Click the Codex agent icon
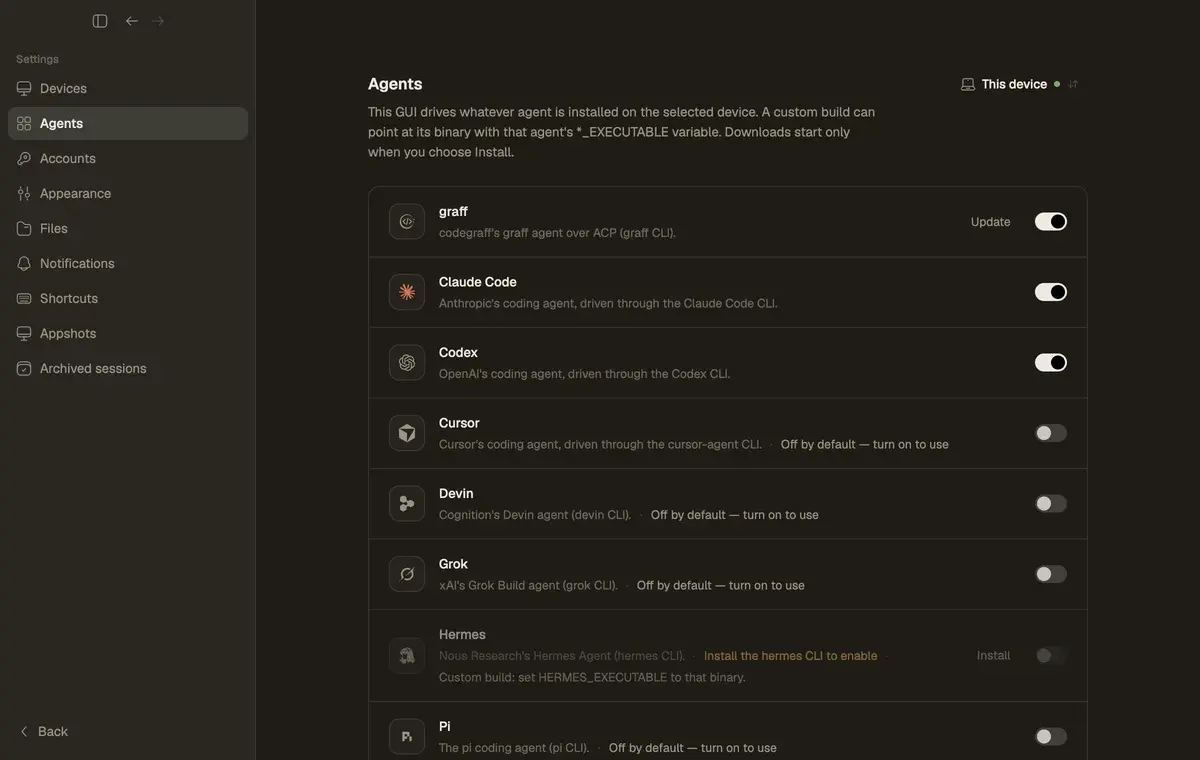Screen dimensions: 1200x760 click(x=407, y=363)
